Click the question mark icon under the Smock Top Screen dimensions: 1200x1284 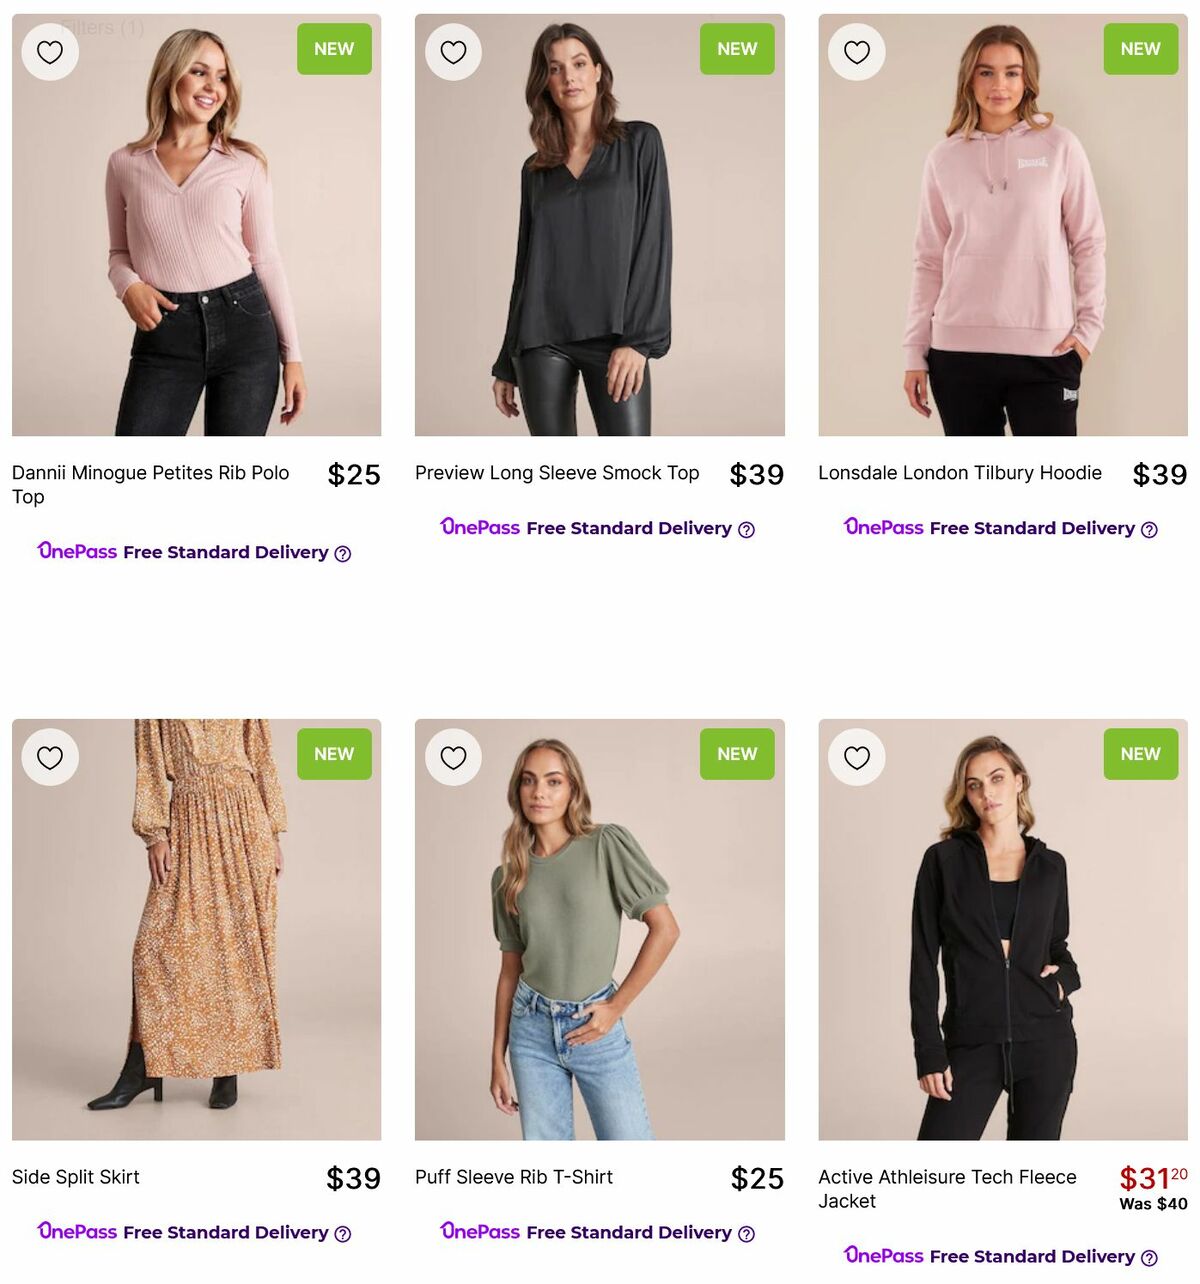coord(747,529)
